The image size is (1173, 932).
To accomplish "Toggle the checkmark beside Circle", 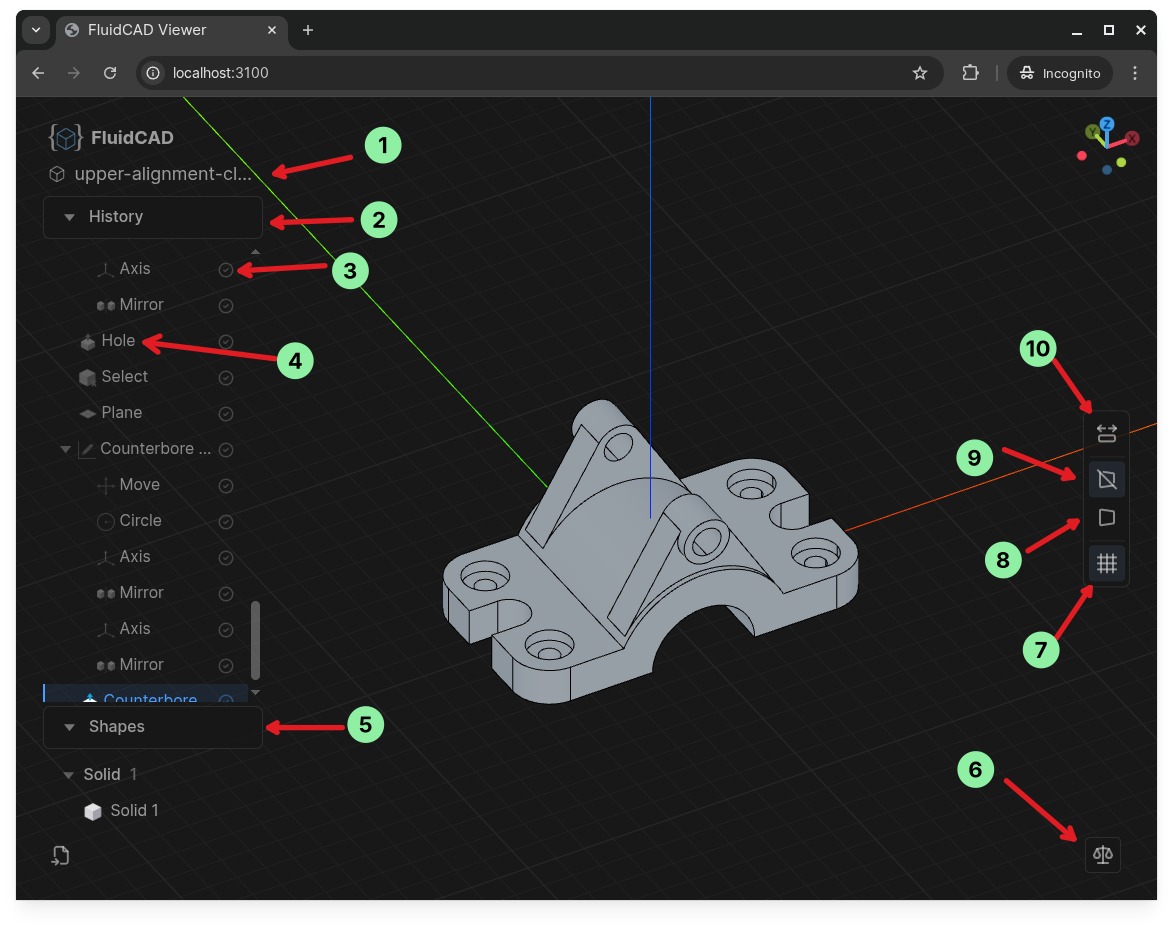I will tap(225, 521).
